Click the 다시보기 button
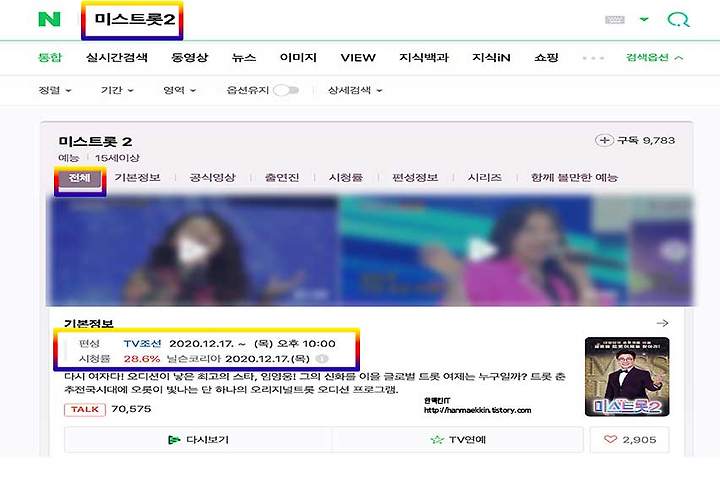The image size is (720, 483). [x=198, y=439]
